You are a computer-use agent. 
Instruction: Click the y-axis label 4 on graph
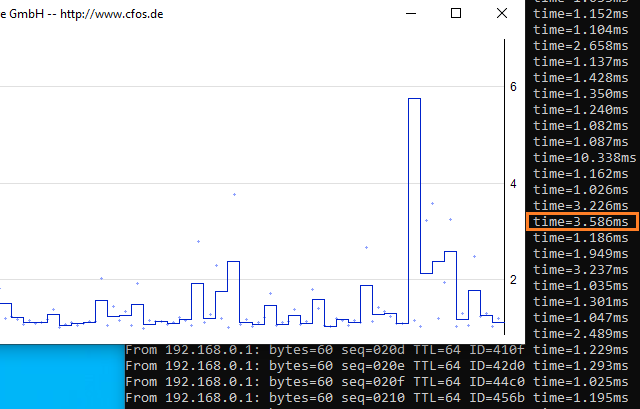(x=513, y=184)
